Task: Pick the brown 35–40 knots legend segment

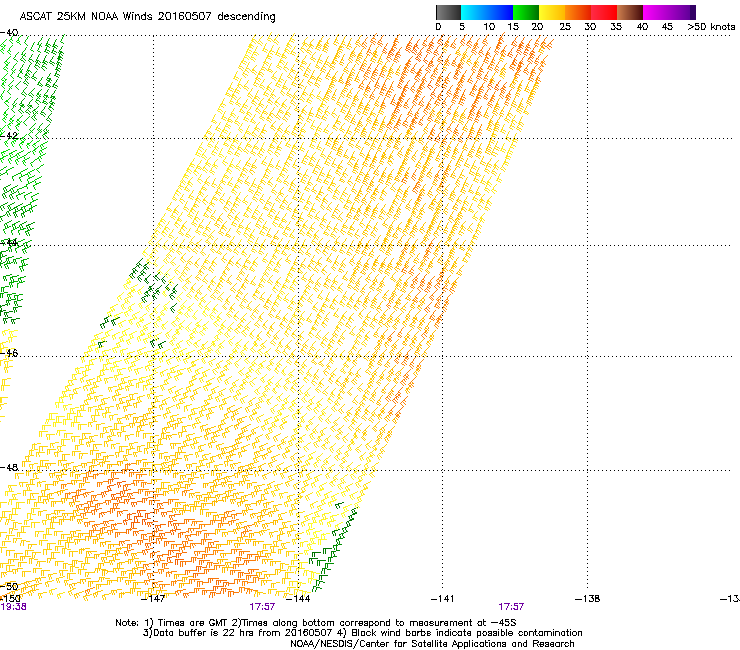Action: click(x=630, y=12)
